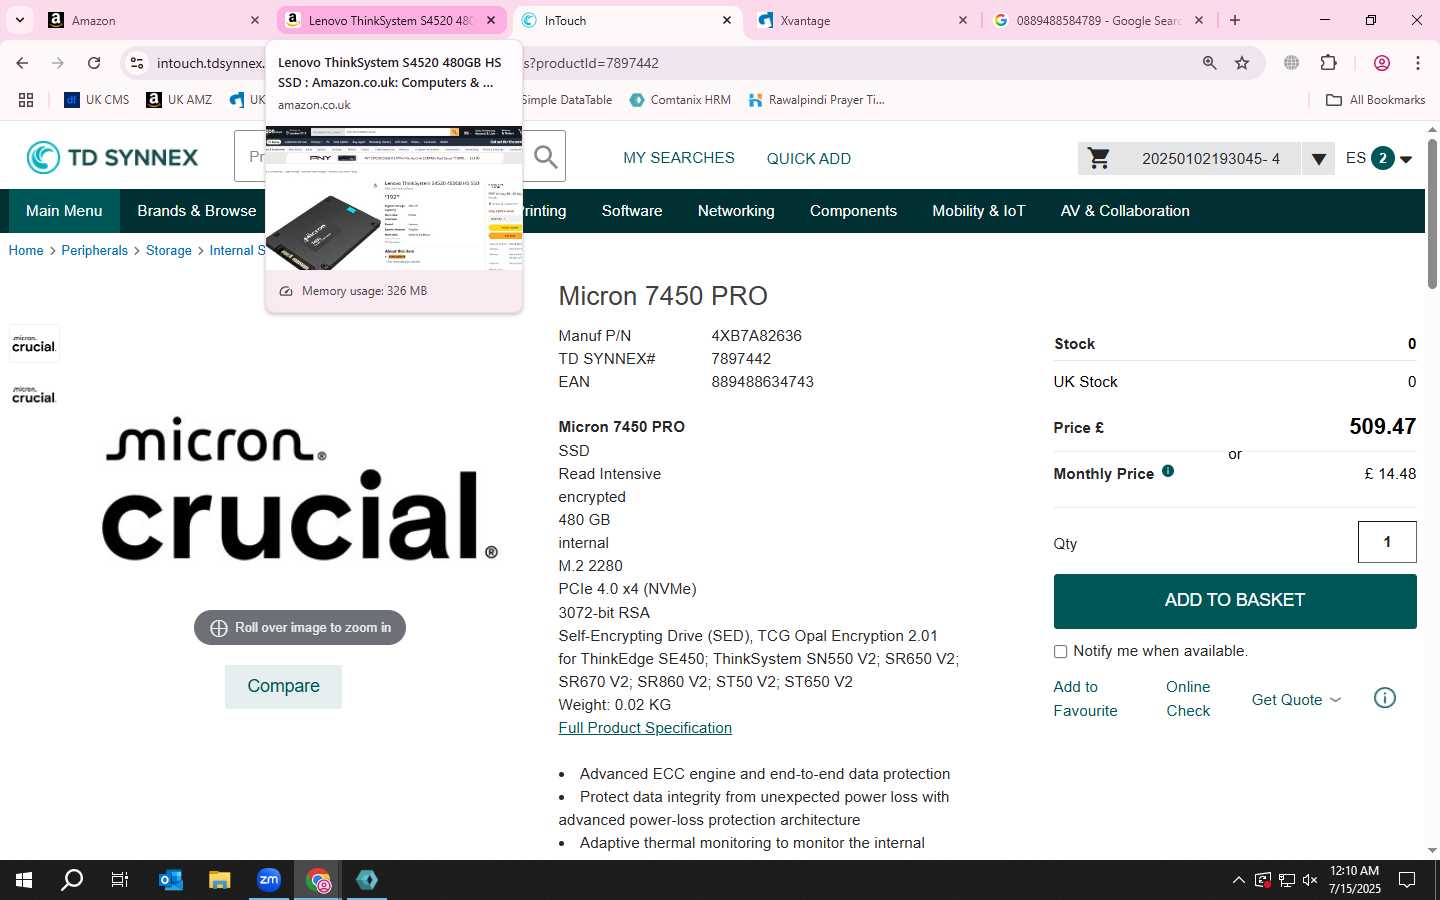Open the tab search dropdown arrow
This screenshot has width=1440, height=900.
[x=19, y=20]
